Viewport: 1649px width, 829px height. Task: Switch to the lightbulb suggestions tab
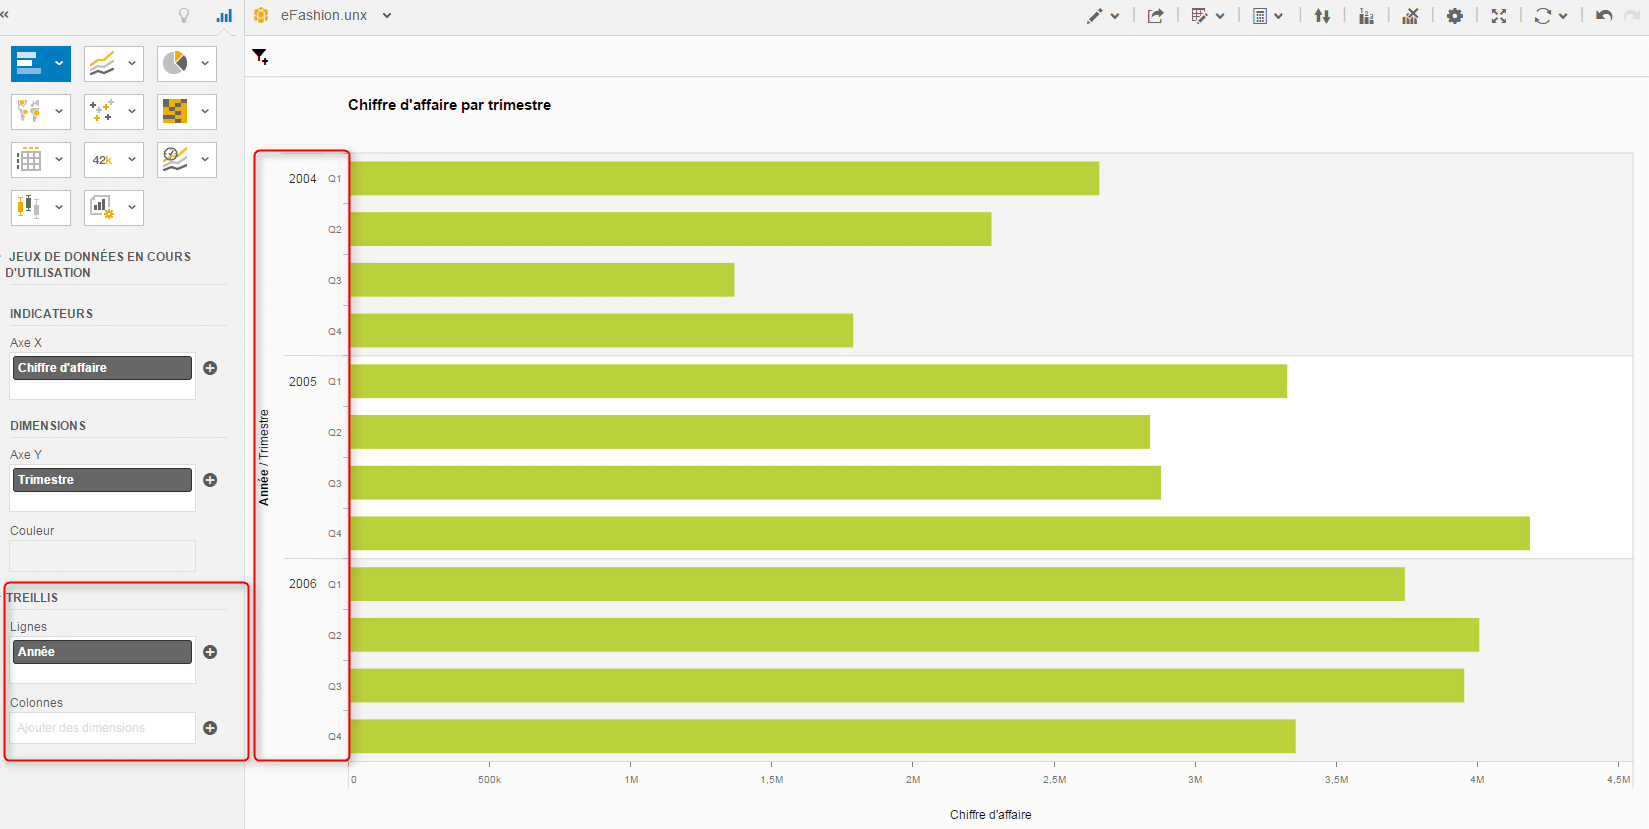(x=184, y=15)
